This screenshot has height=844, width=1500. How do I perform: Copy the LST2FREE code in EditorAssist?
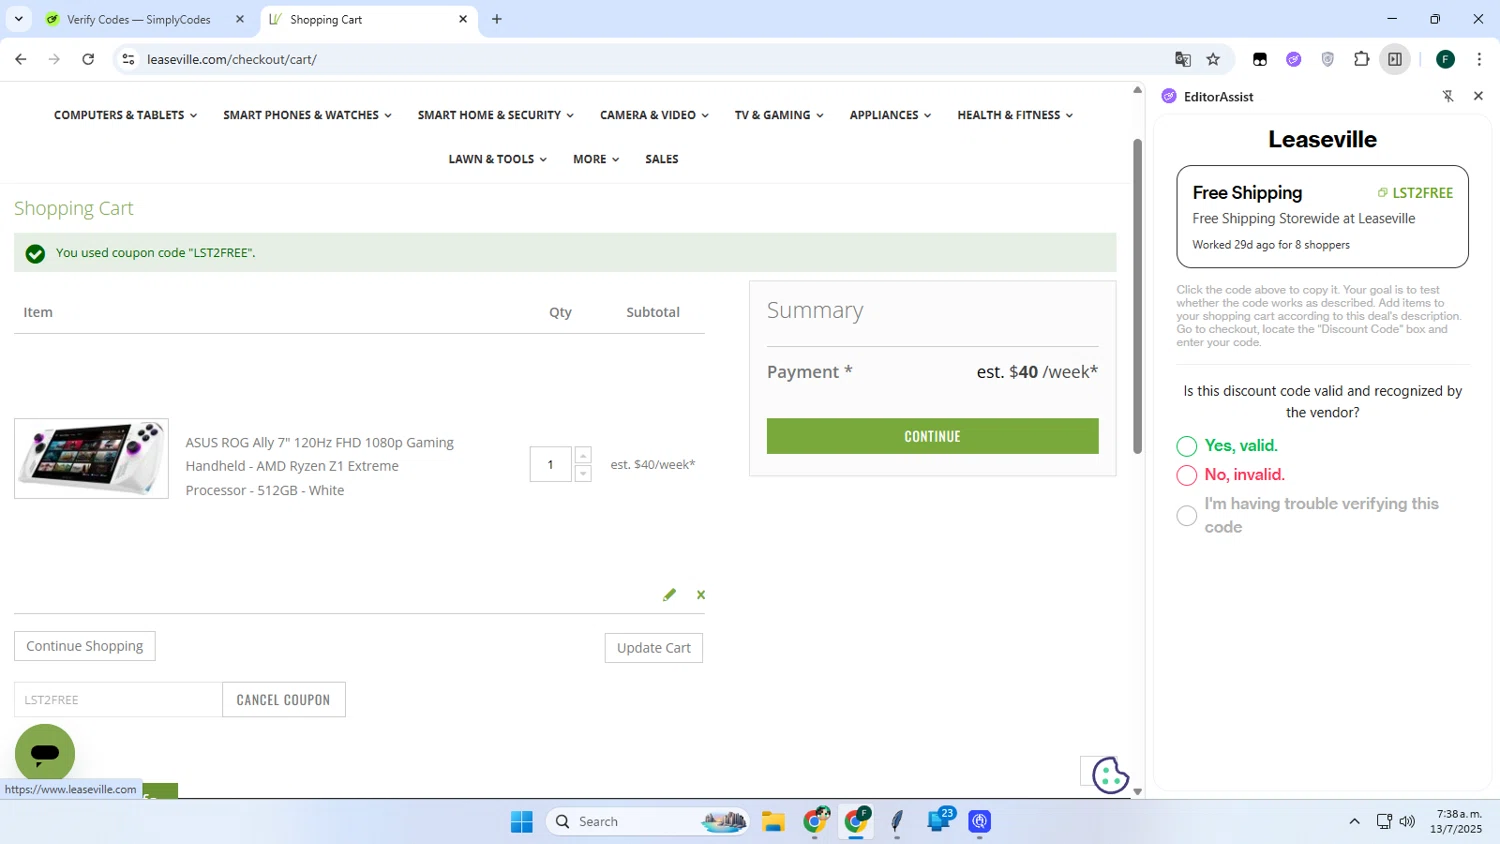pos(1415,193)
